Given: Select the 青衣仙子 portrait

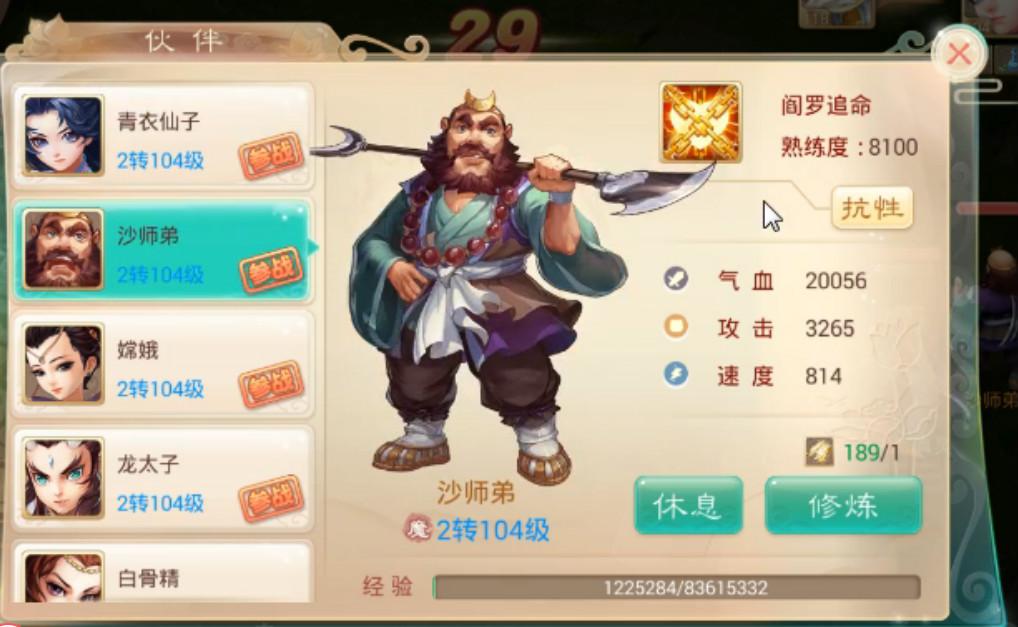Looking at the screenshot, I should pyautogui.click(x=63, y=135).
